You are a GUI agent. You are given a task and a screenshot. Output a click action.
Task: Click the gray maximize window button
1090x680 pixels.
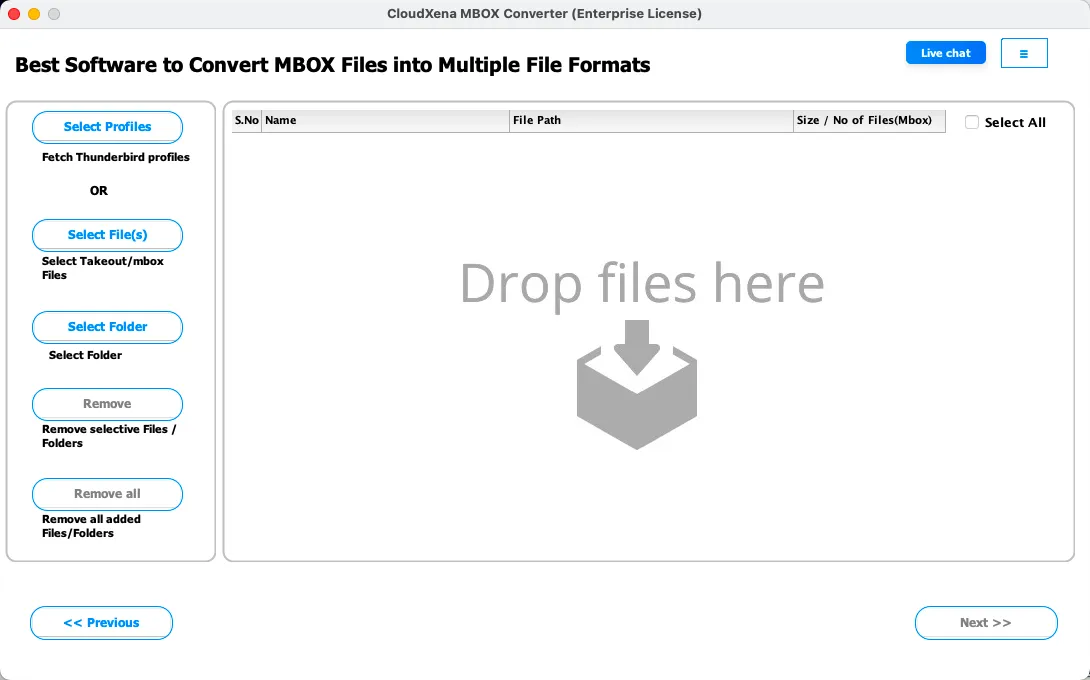pos(54,14)
